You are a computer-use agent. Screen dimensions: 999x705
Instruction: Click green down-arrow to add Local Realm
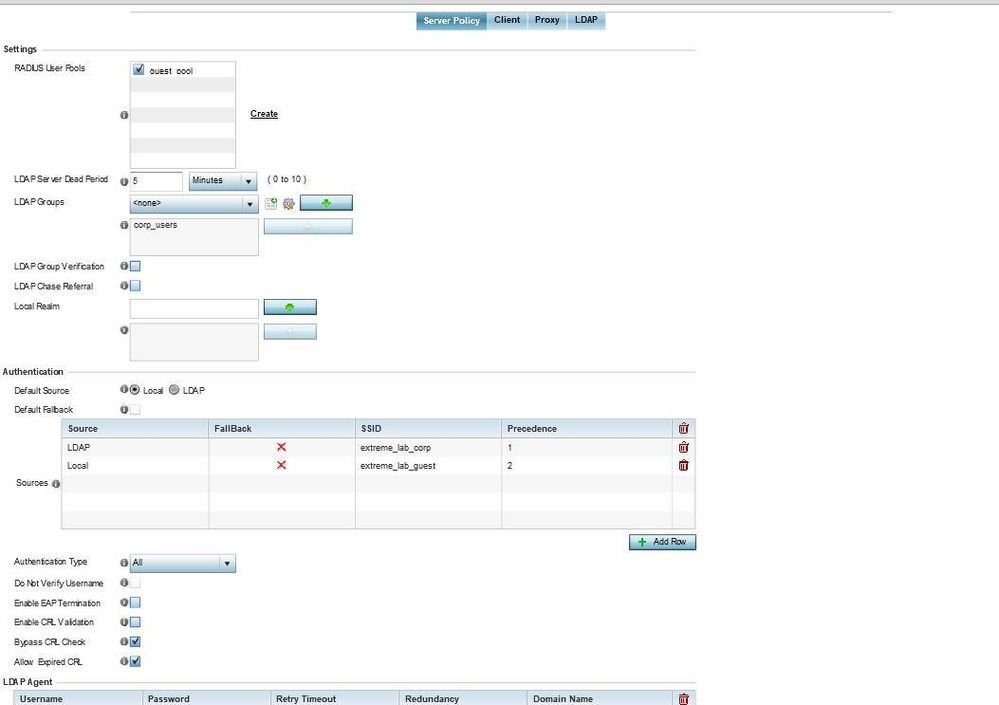coord(290,307)
